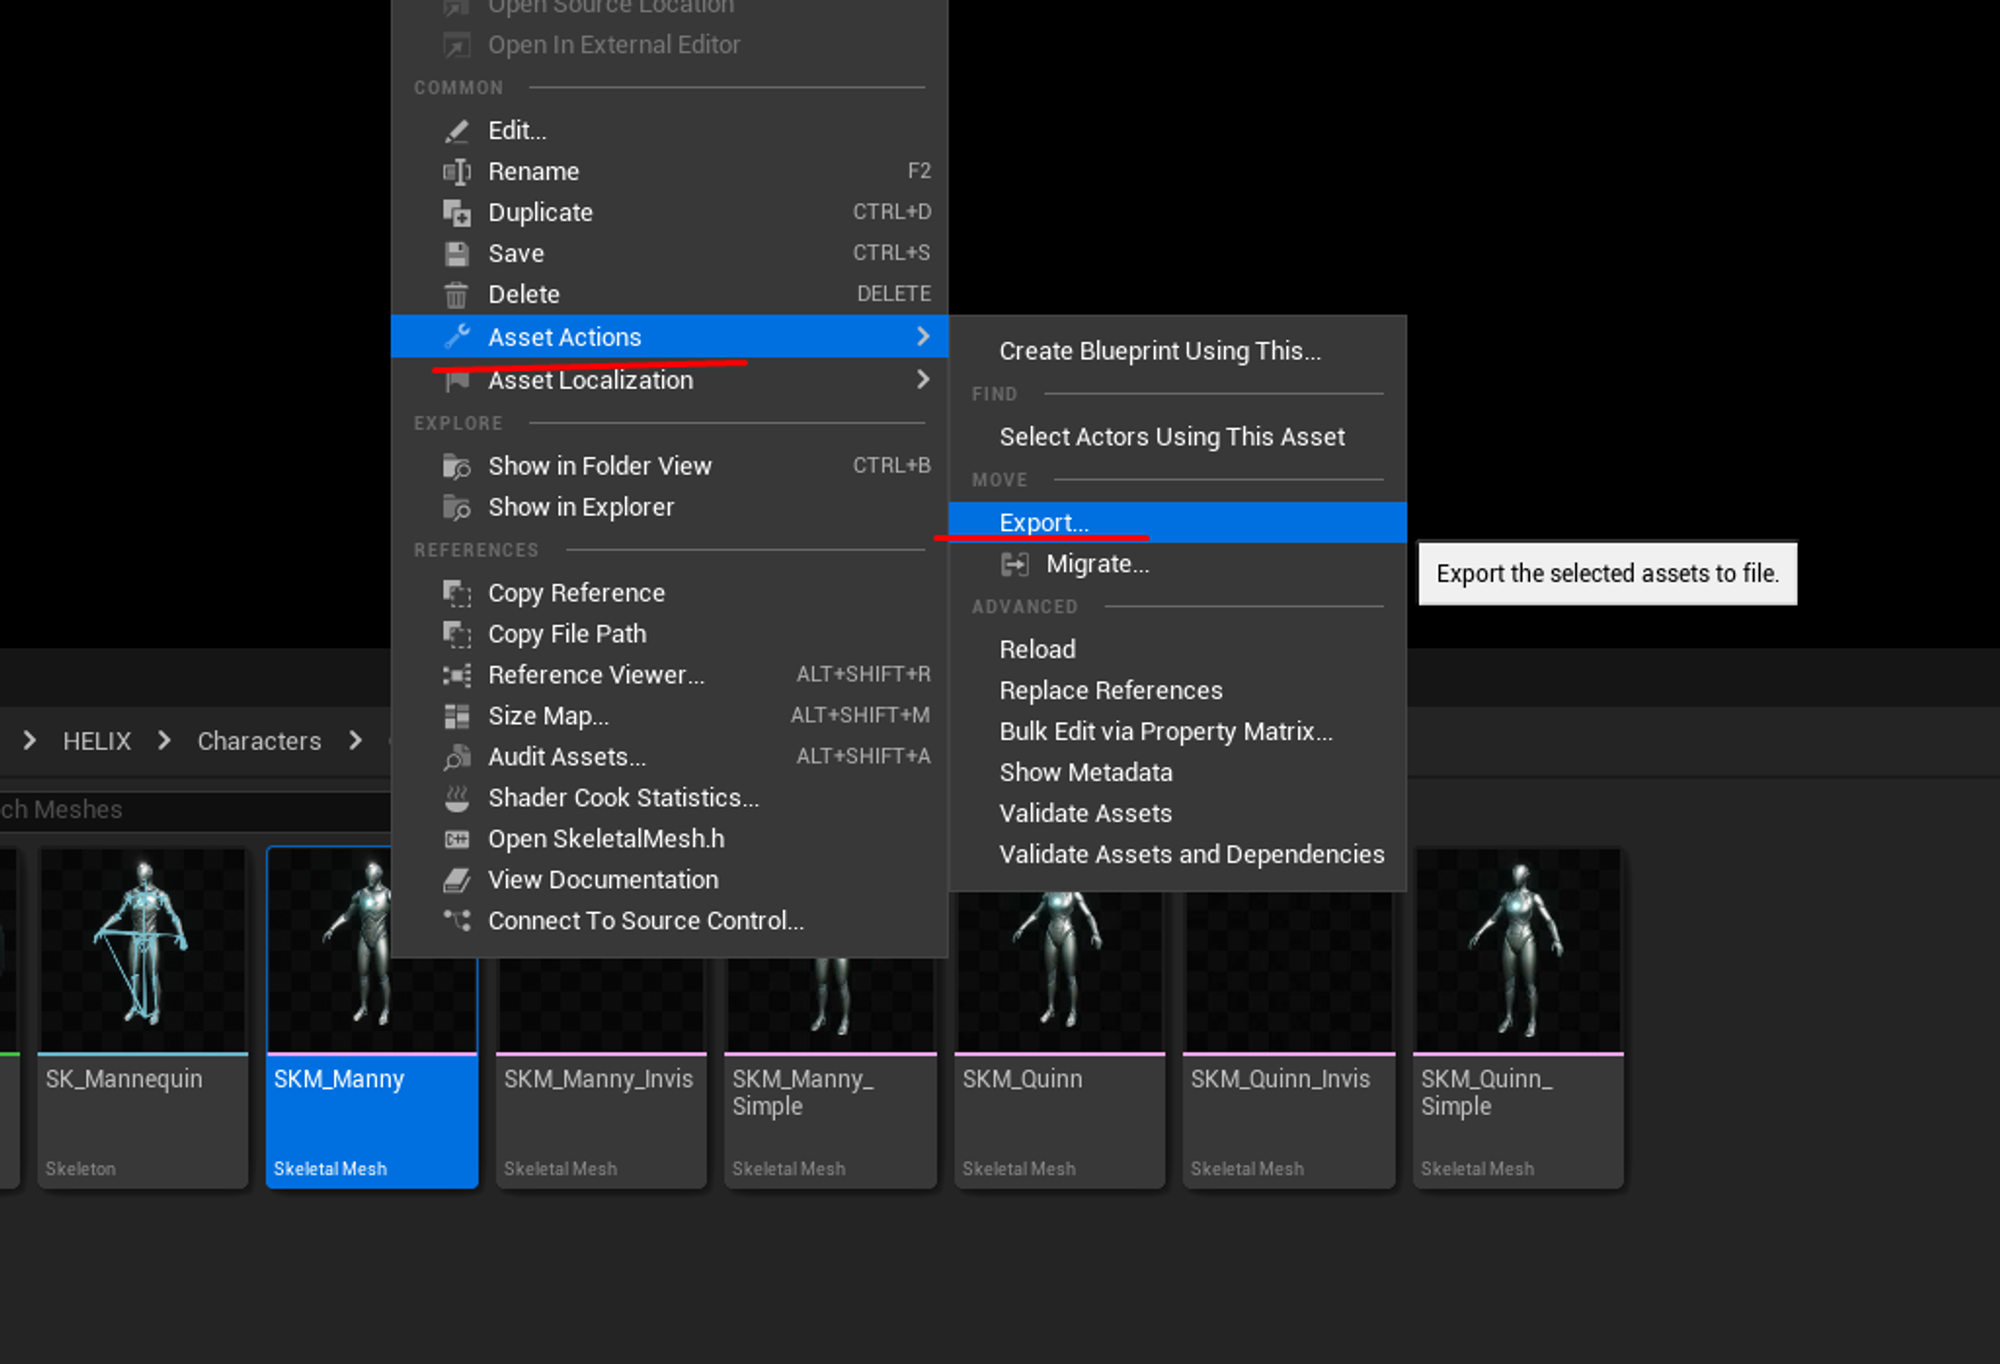2000x1364 pixels.
Task: Choose Create Blueprint Using This...
Action: point(1159,351)
